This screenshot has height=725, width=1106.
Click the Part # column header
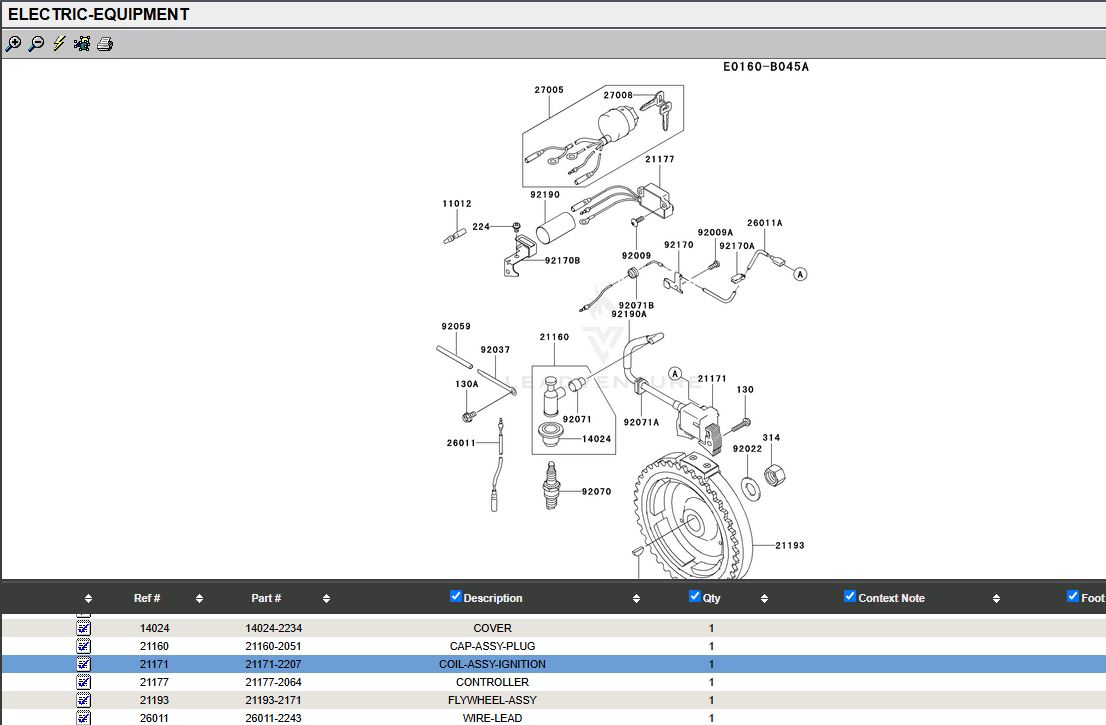(x=266, y=598)
